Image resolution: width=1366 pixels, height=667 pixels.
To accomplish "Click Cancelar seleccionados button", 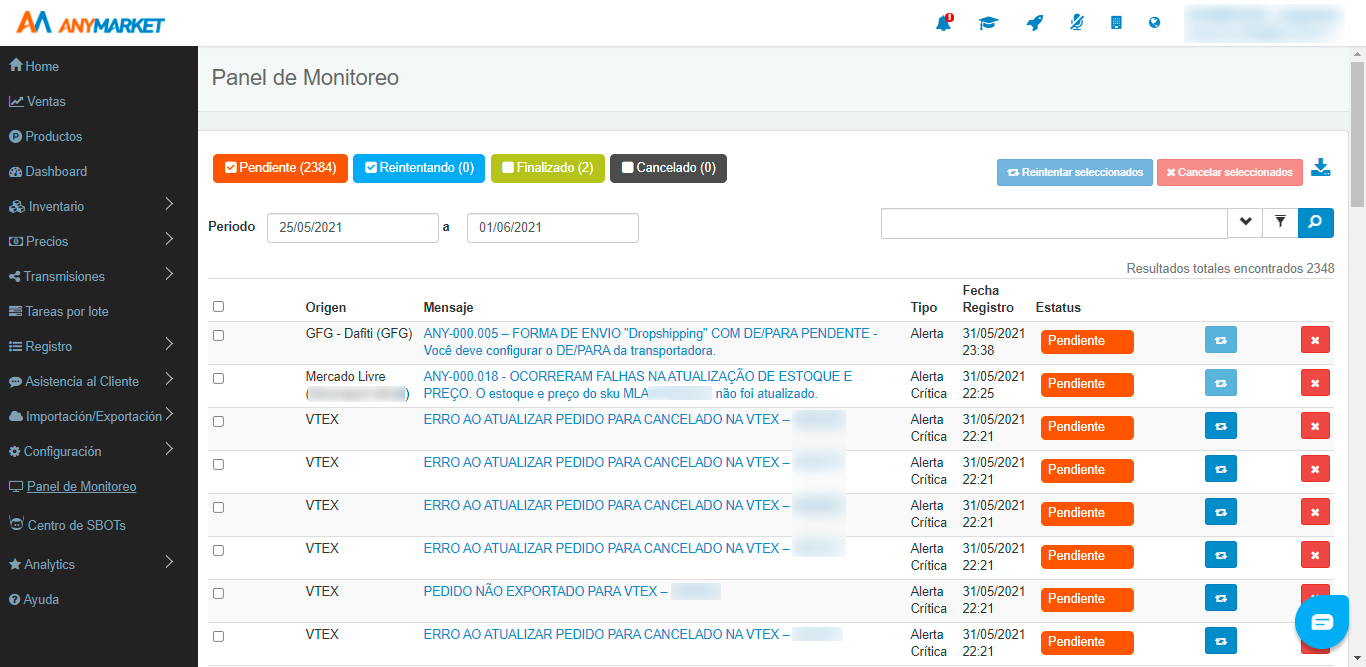I will tap(1230, 172).
